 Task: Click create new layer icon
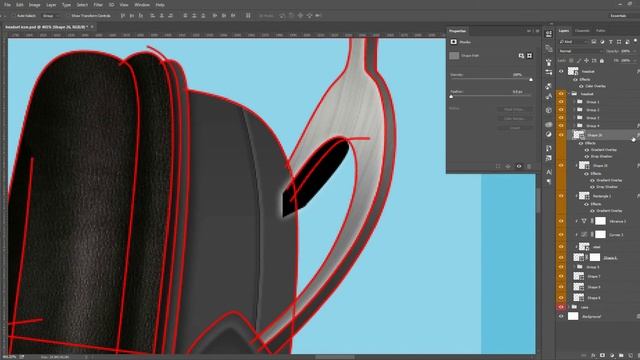pyautogui.click(x=631, y=356)
